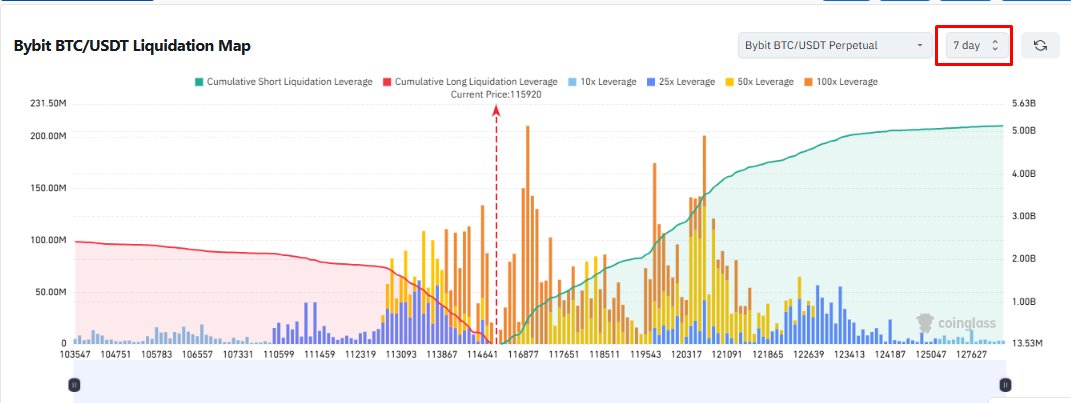The width and height of the screenshot is (1071, 403).
Task: Click x-axis price label 127627
Action: (972, 355)
